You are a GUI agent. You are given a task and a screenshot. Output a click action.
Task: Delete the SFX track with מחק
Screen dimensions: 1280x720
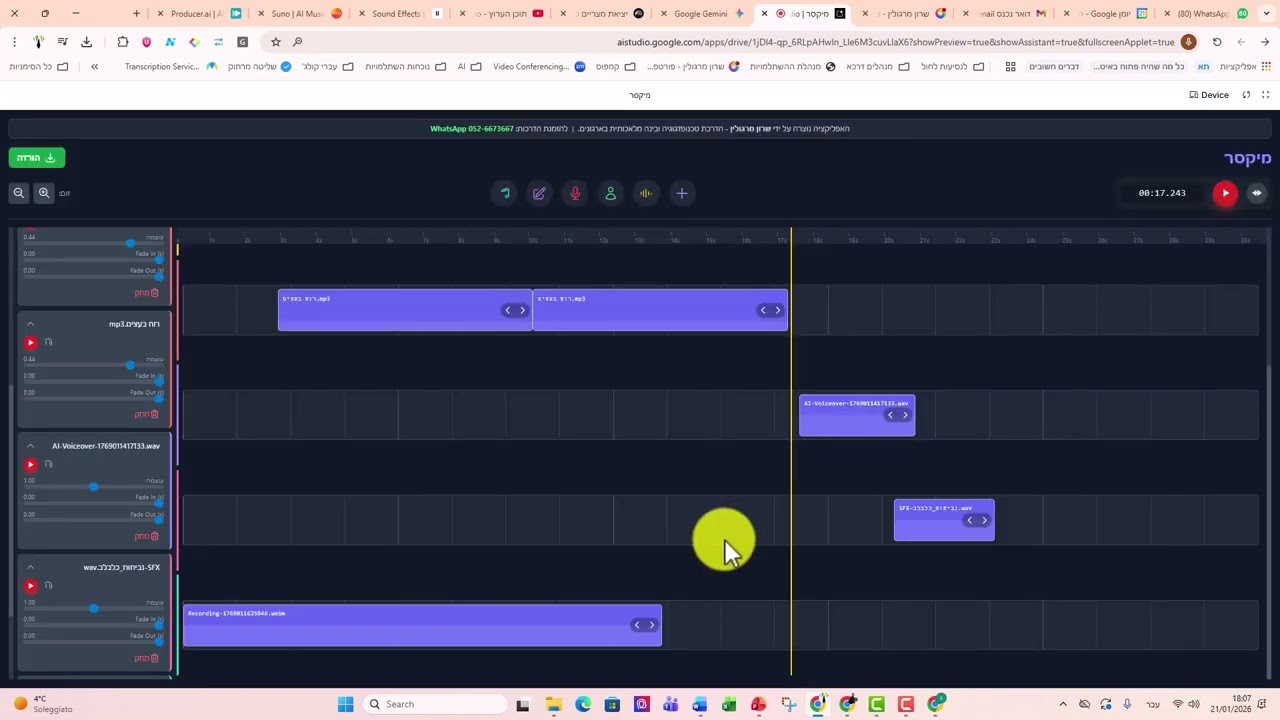(146, 658)
